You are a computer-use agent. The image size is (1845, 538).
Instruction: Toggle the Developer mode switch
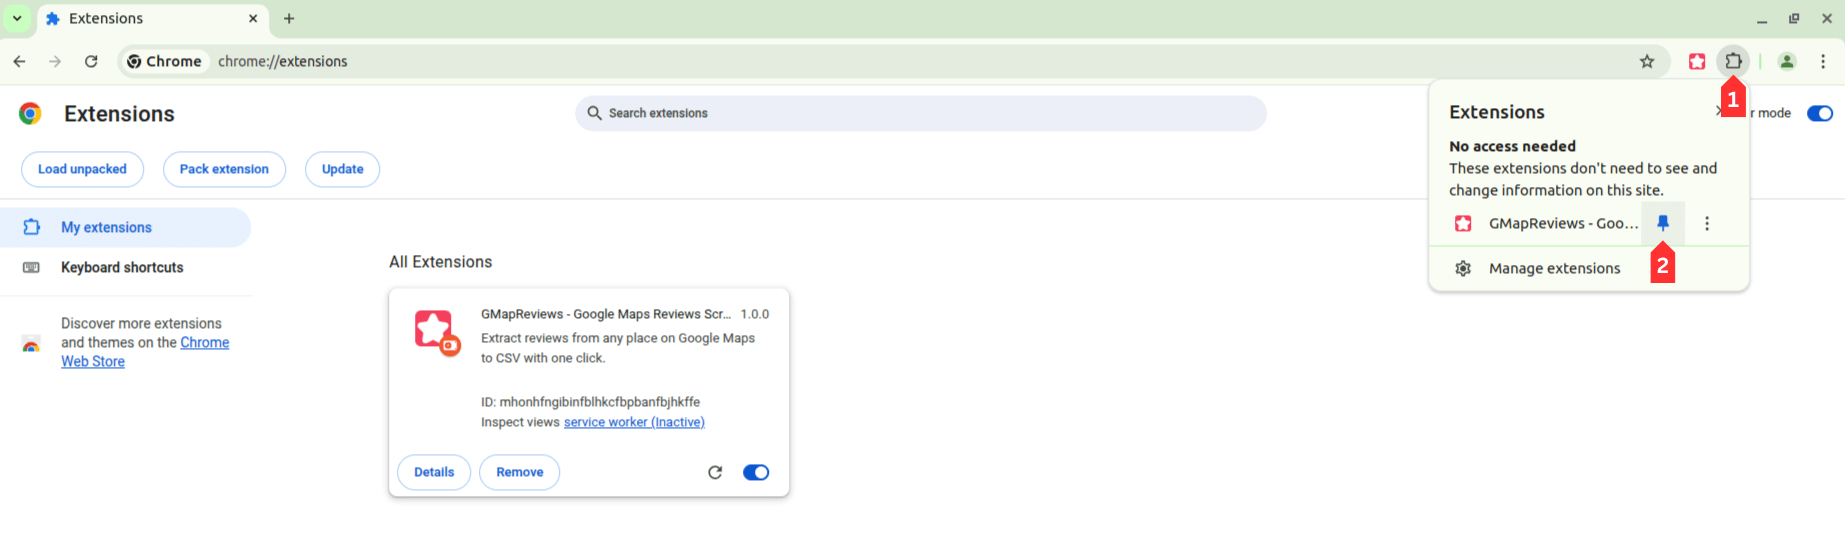coord(1820,113)
